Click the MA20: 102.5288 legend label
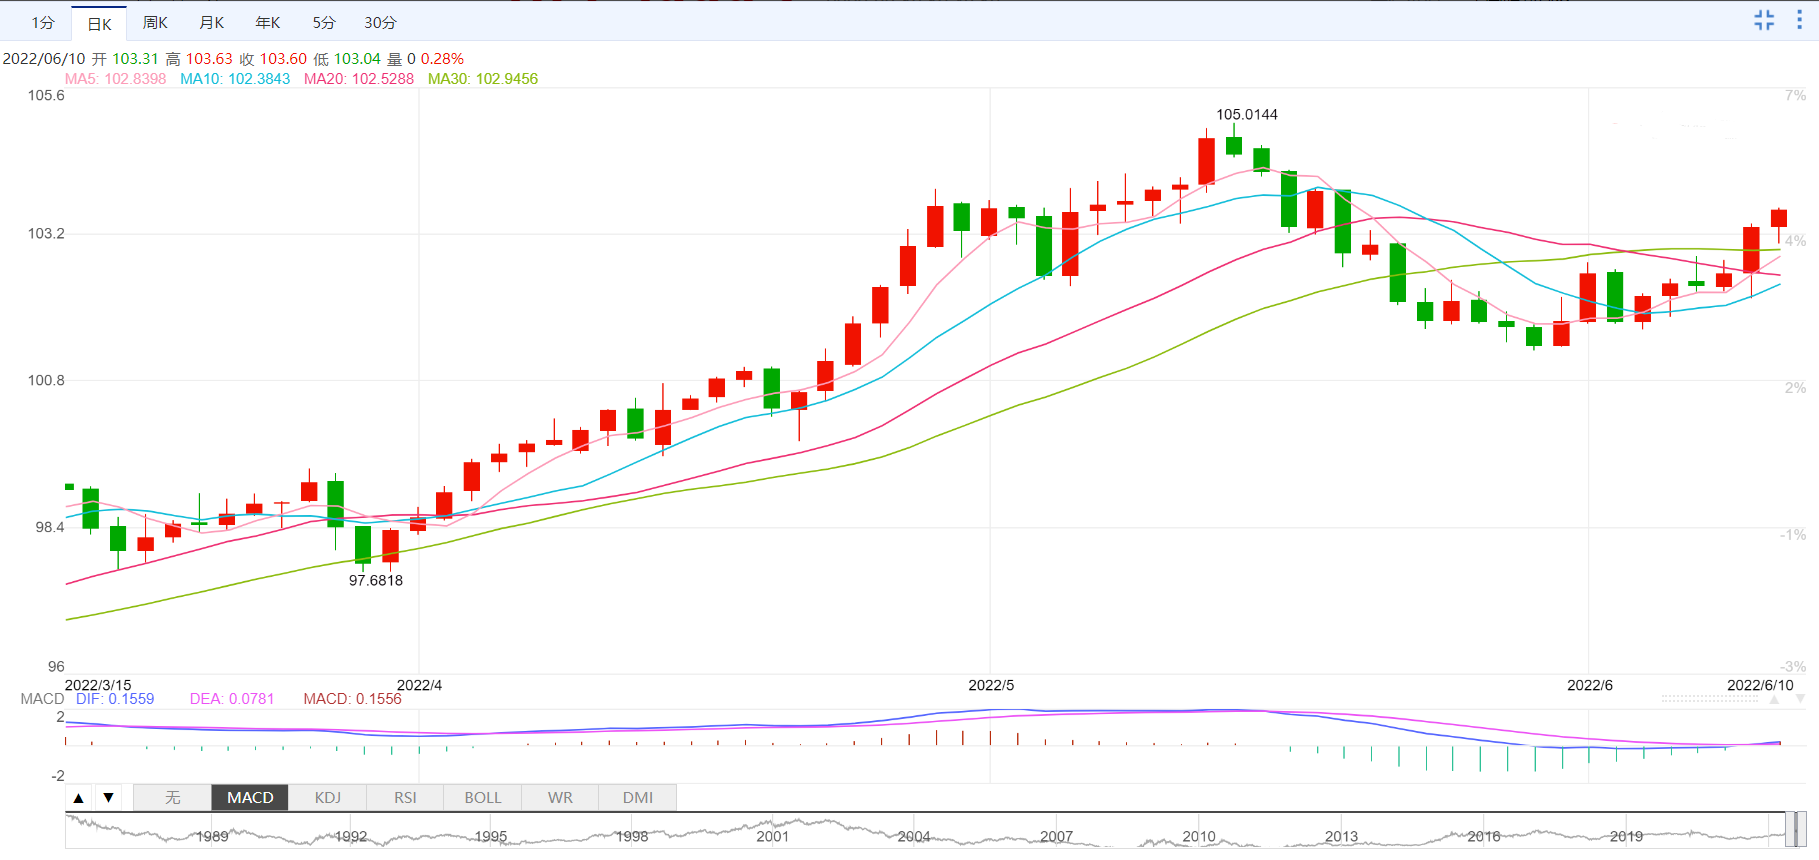This screenshot has width=1819, height=860. (x=359, y=79)
